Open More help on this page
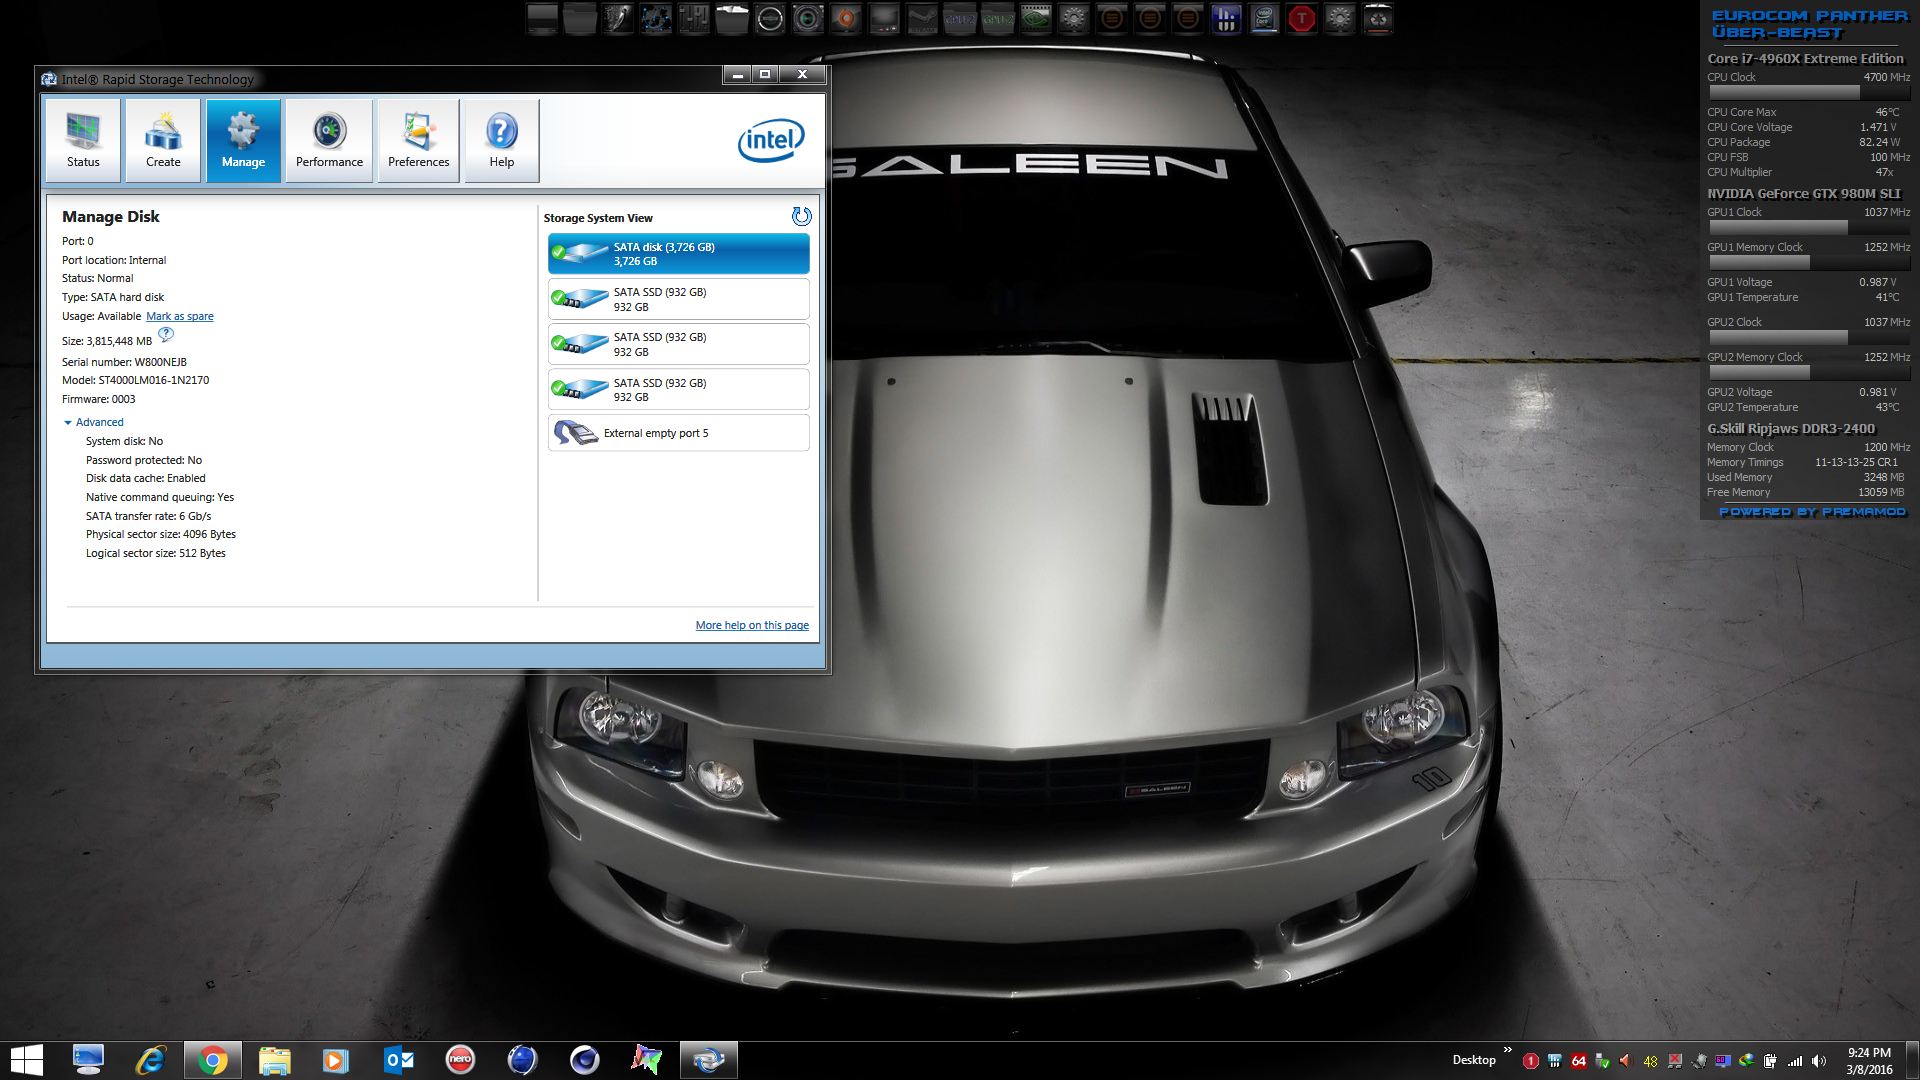The width and height of the screenshot is (1920, 1080). [x=752, y=626]
